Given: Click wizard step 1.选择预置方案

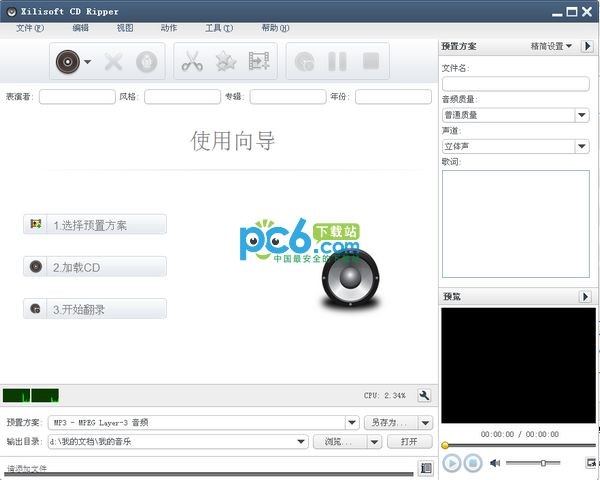Looking at the screenshot, I should coord(95,224).
